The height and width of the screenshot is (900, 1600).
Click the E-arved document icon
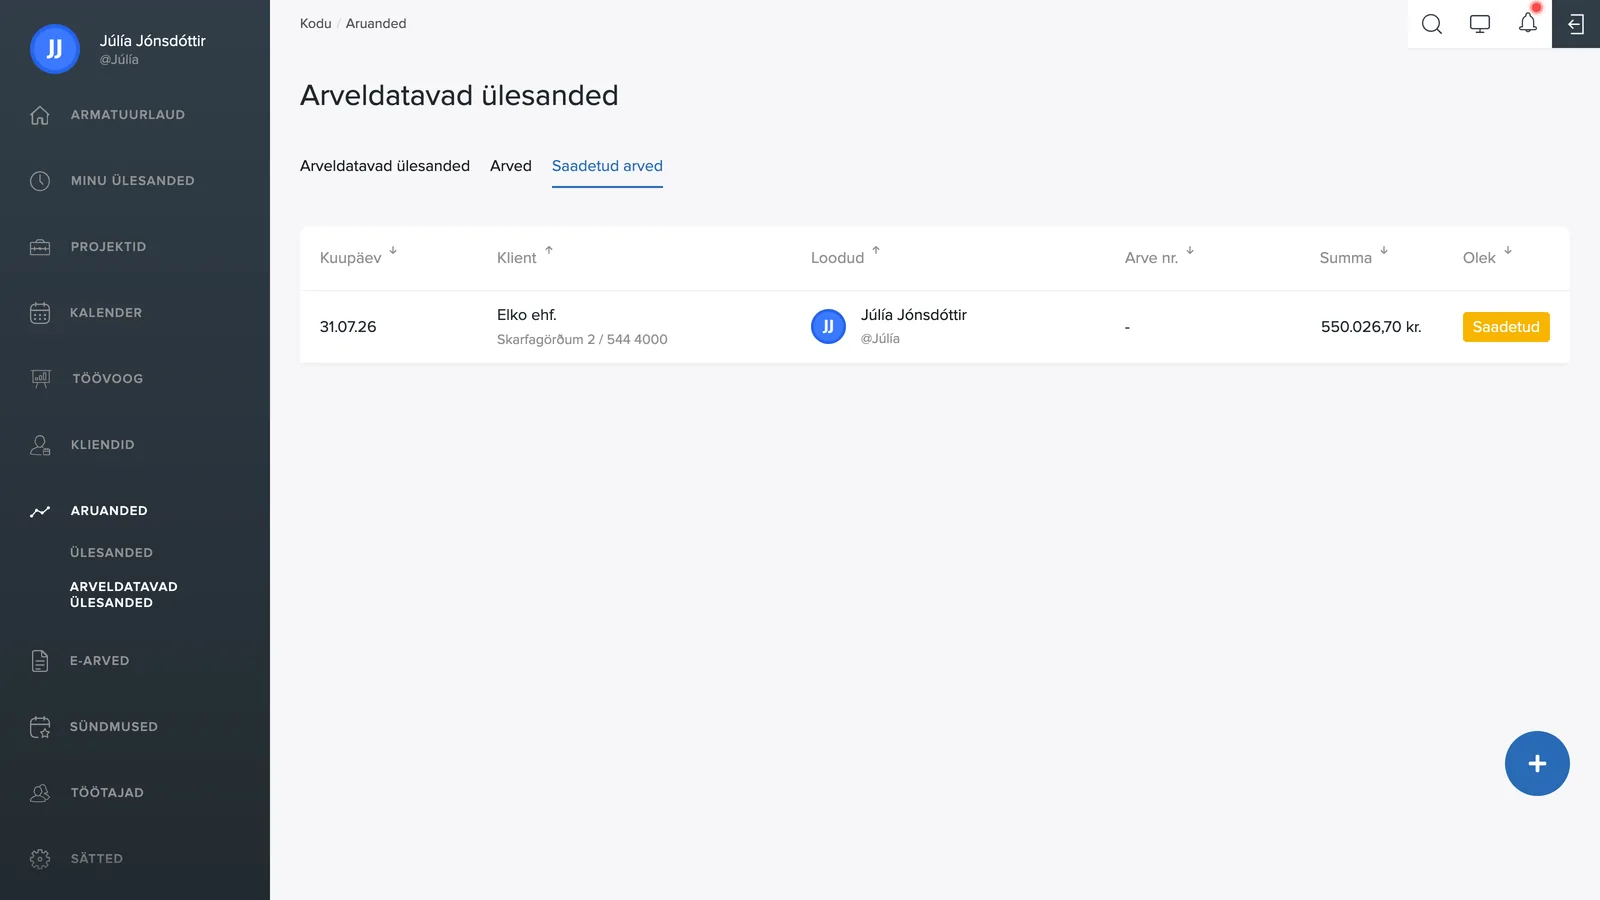[40, 661]
